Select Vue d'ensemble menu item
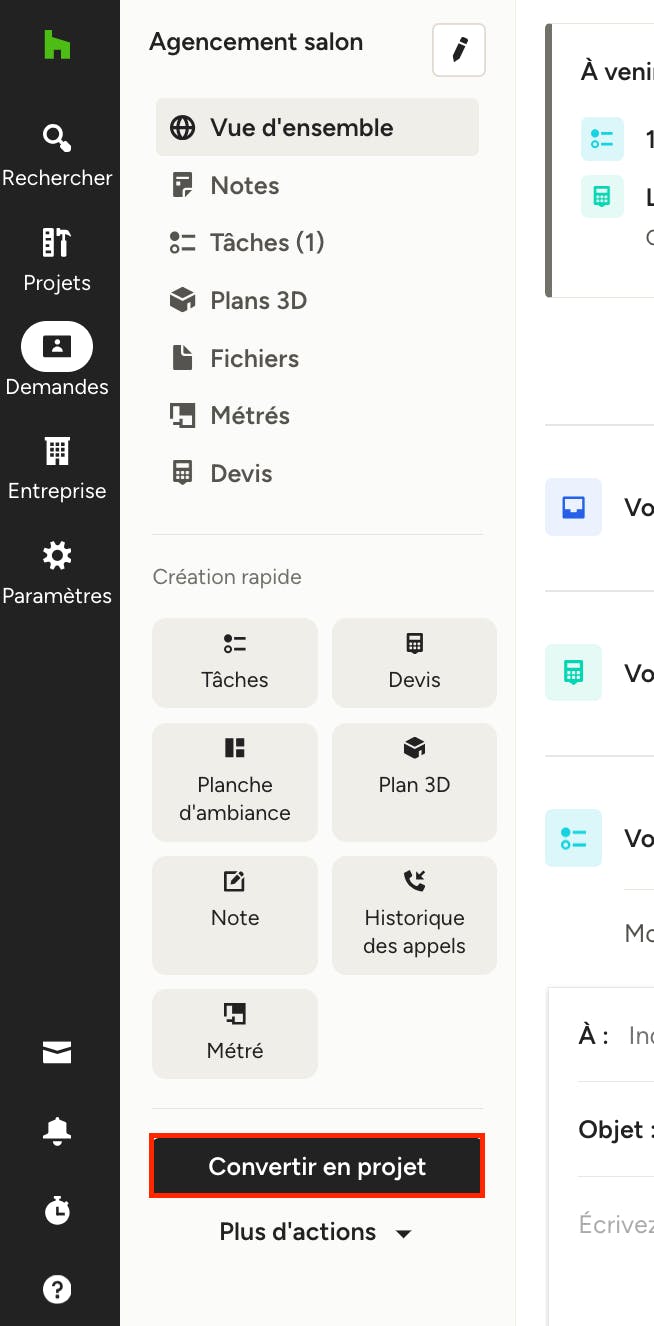Screen dimensions: 654x1326 [x=317, y=127]
